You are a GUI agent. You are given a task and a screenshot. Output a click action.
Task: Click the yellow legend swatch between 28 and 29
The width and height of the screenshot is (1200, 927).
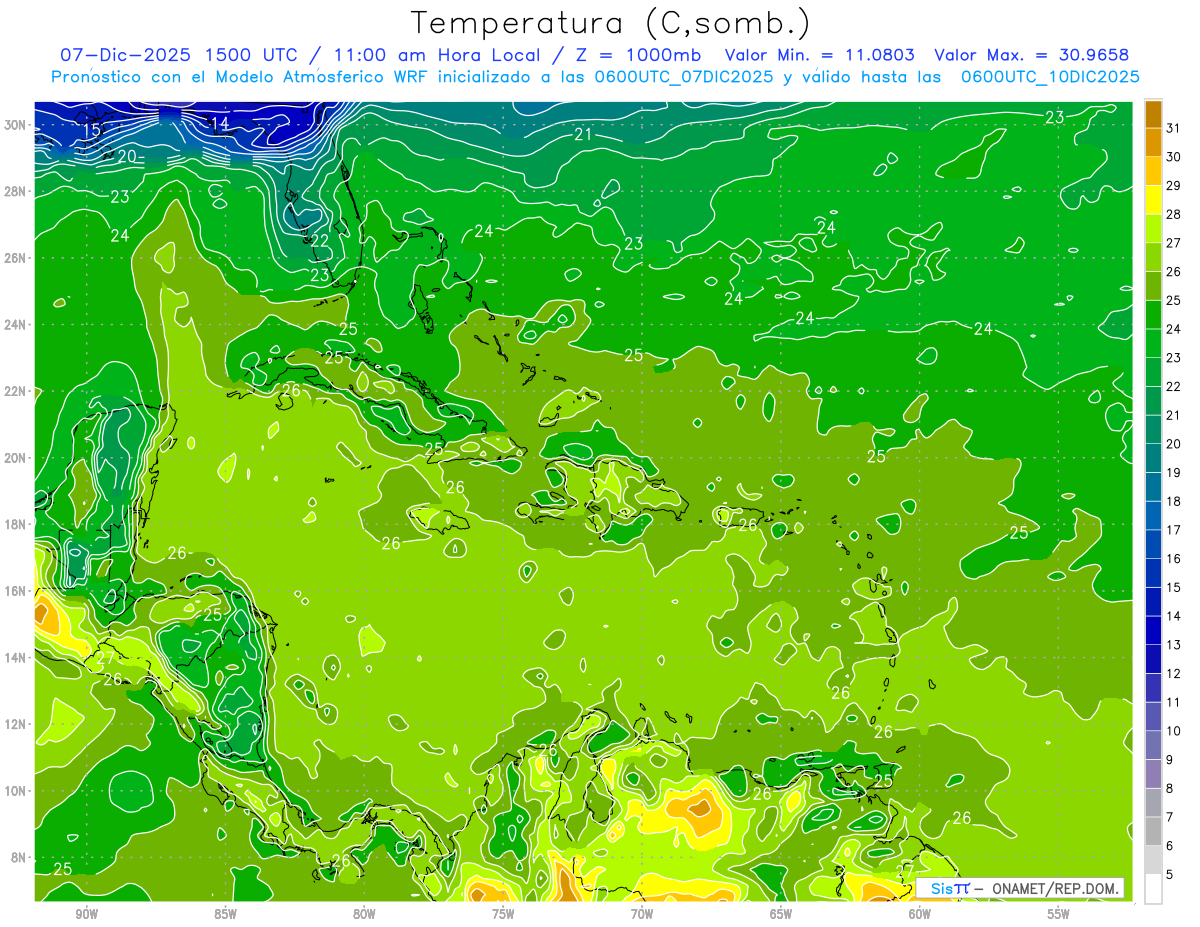click(x=1153, y=200)
